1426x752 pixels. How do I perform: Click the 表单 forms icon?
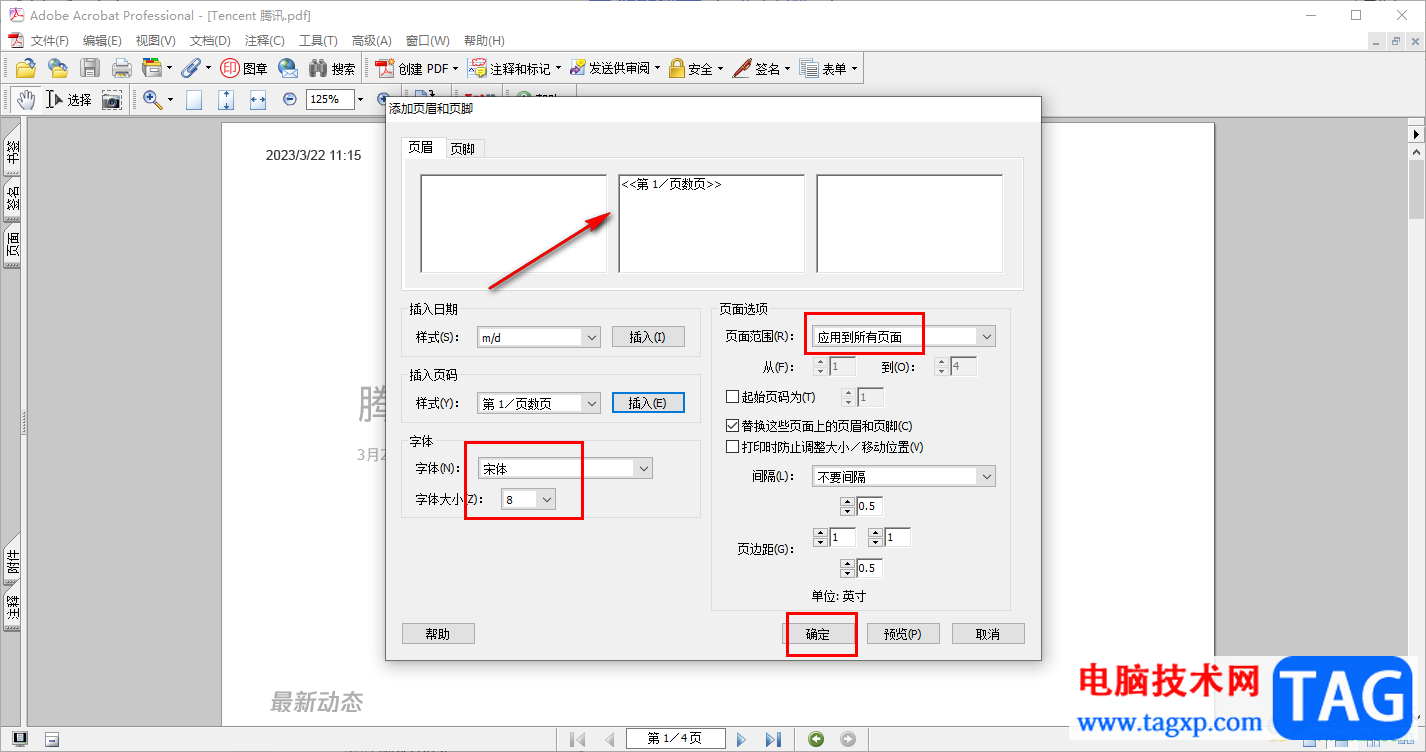tap(810, 68)
